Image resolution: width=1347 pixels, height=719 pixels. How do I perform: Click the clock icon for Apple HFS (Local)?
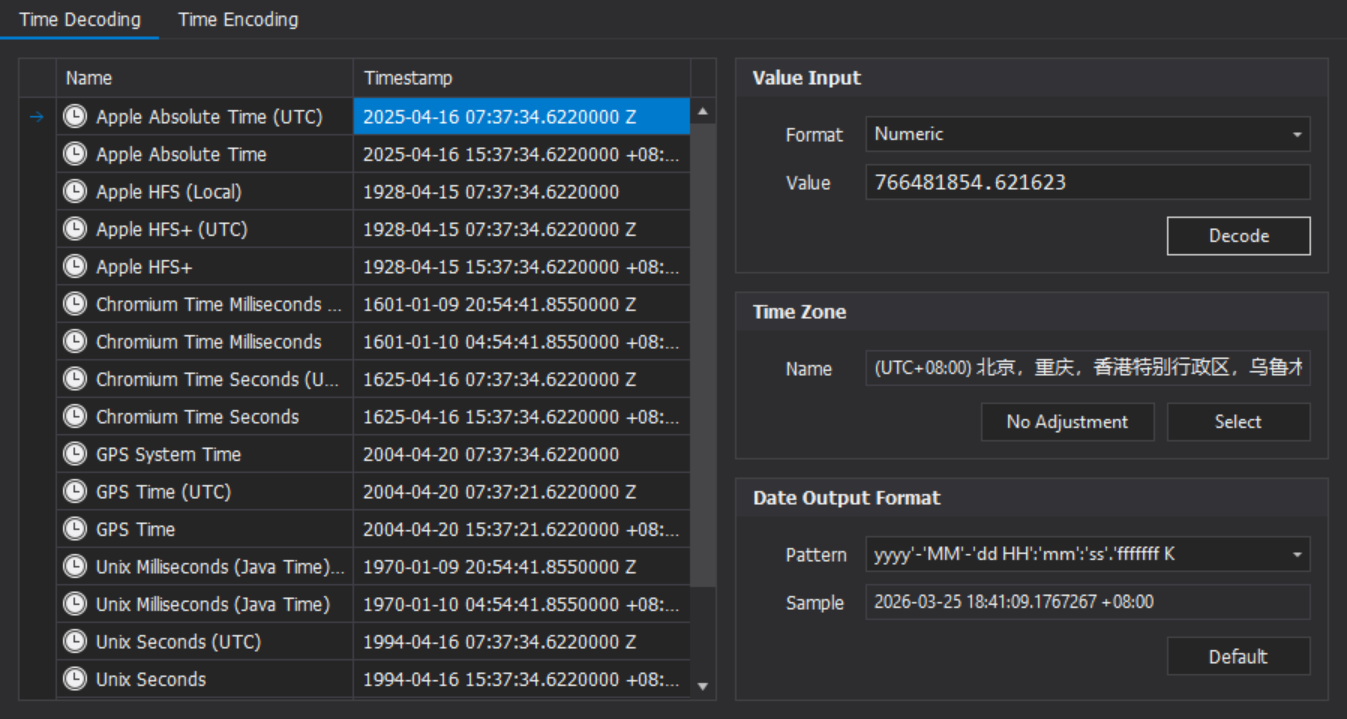(x=75, y=192)
